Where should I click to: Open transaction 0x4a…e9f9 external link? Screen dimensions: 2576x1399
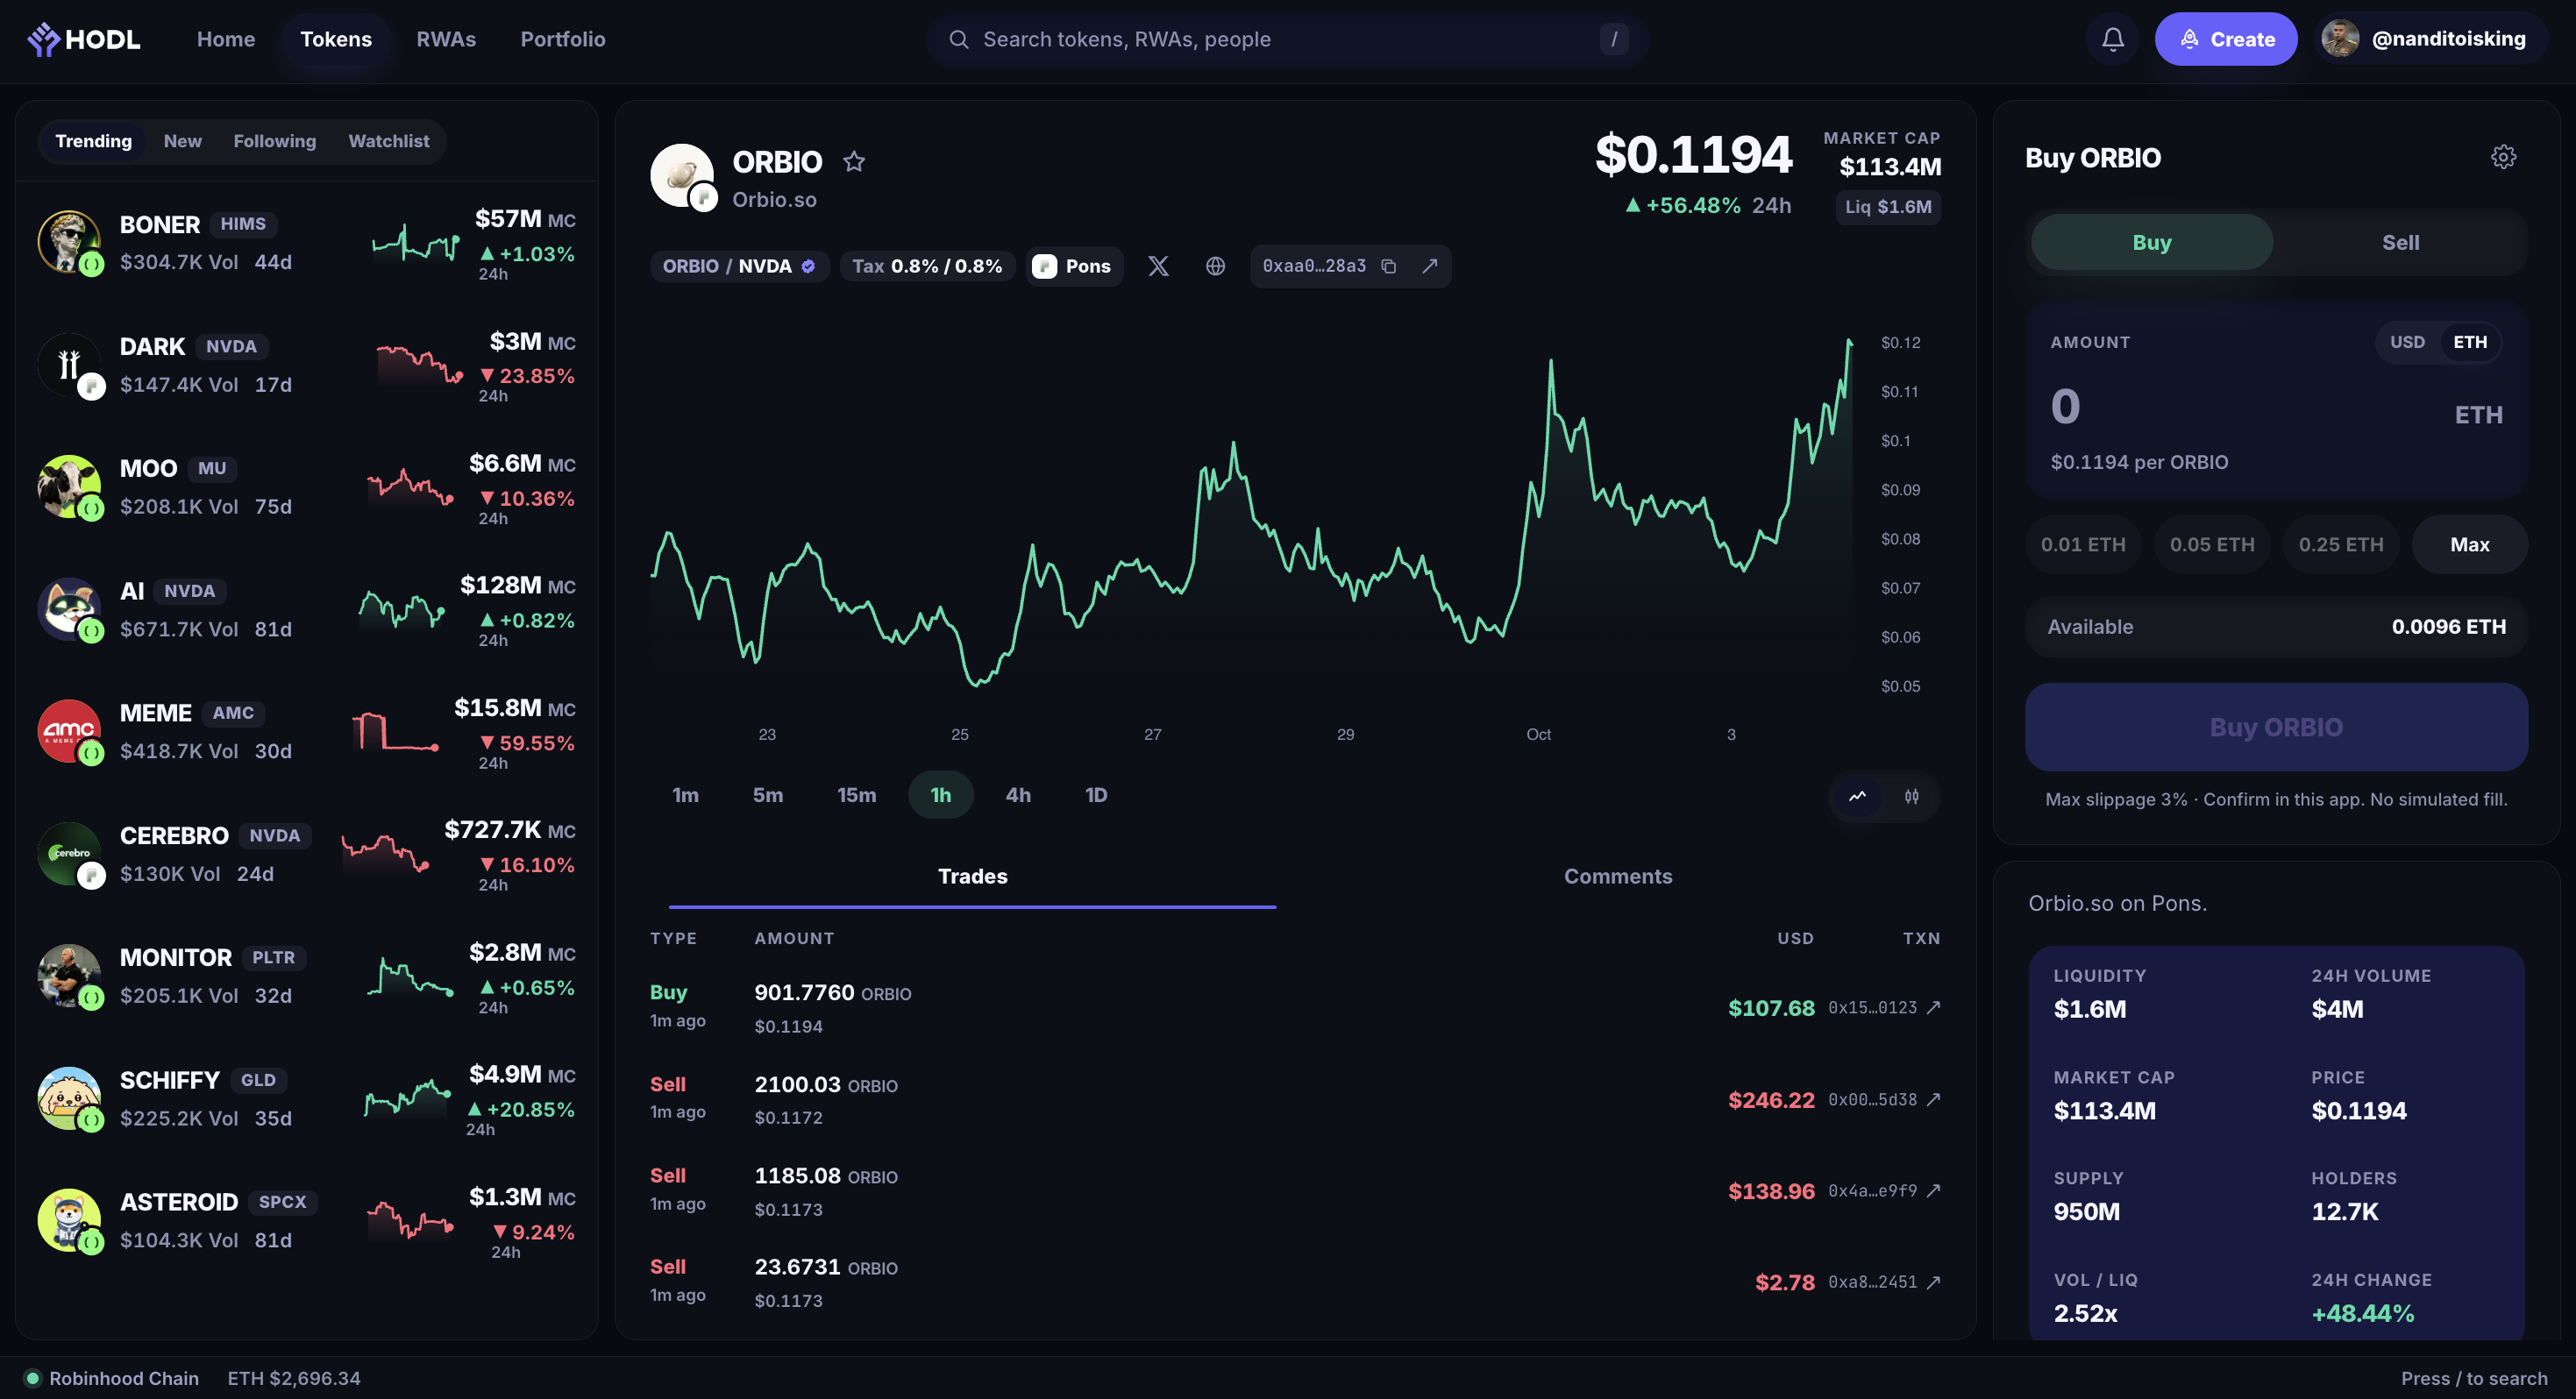1933,1190
